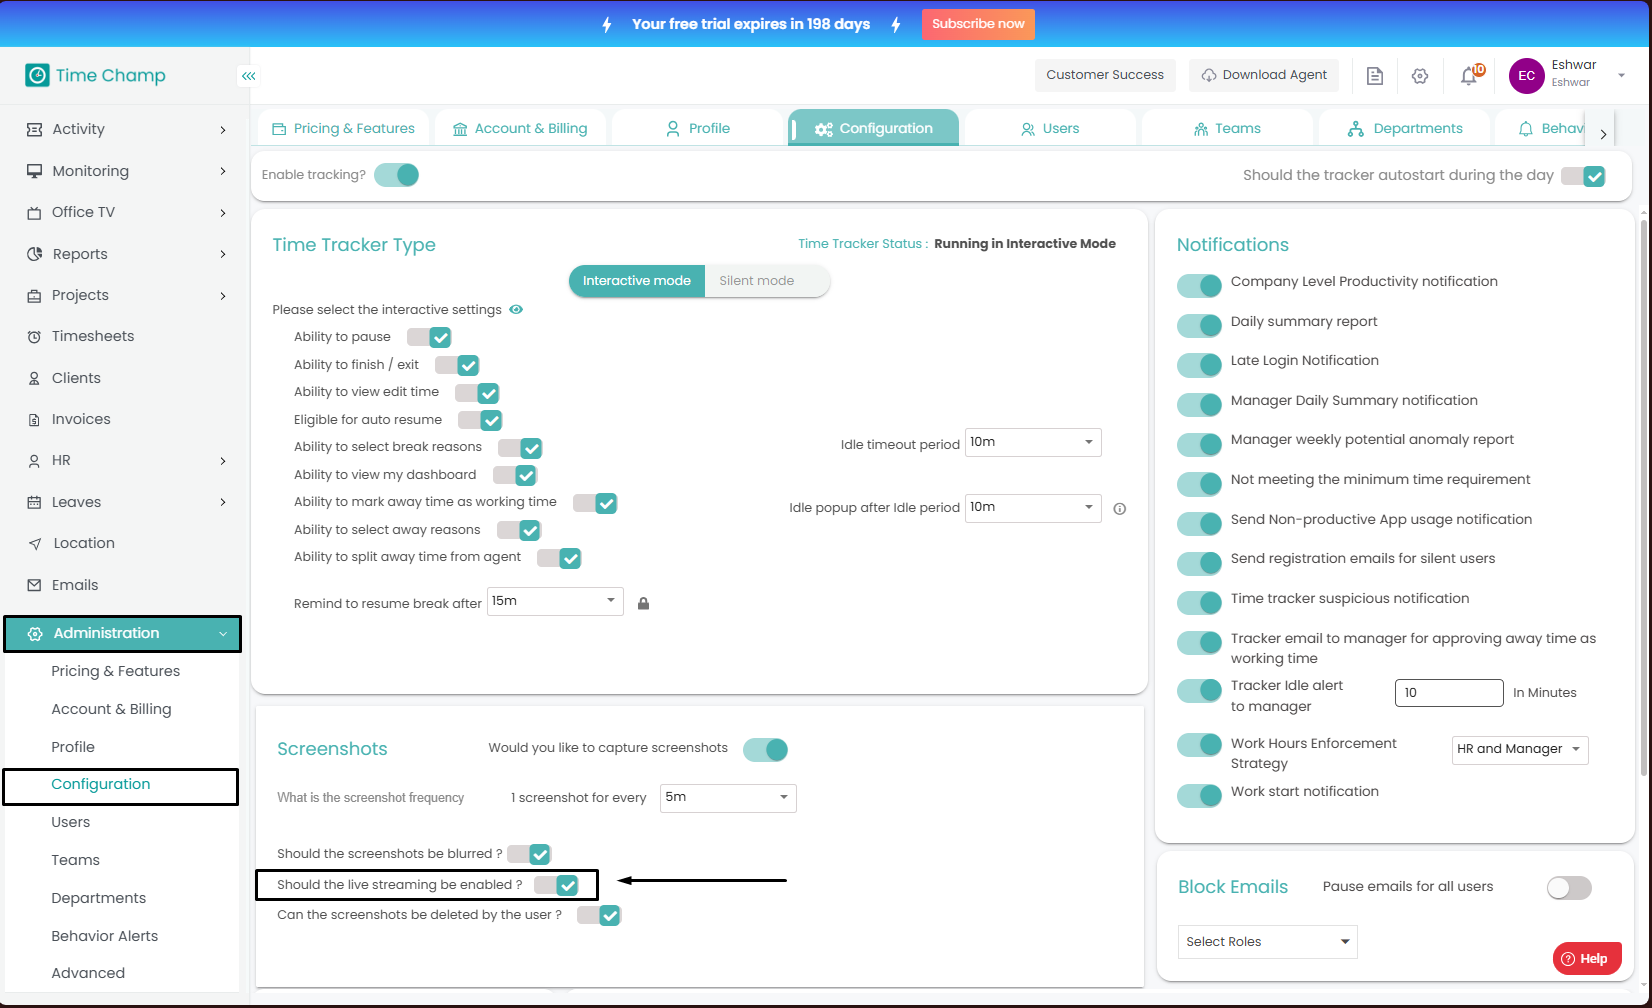Click the eye icon next to interactive settings
The height and width of the screenshot is (1008, 1652).
click(x=516, y=310)
